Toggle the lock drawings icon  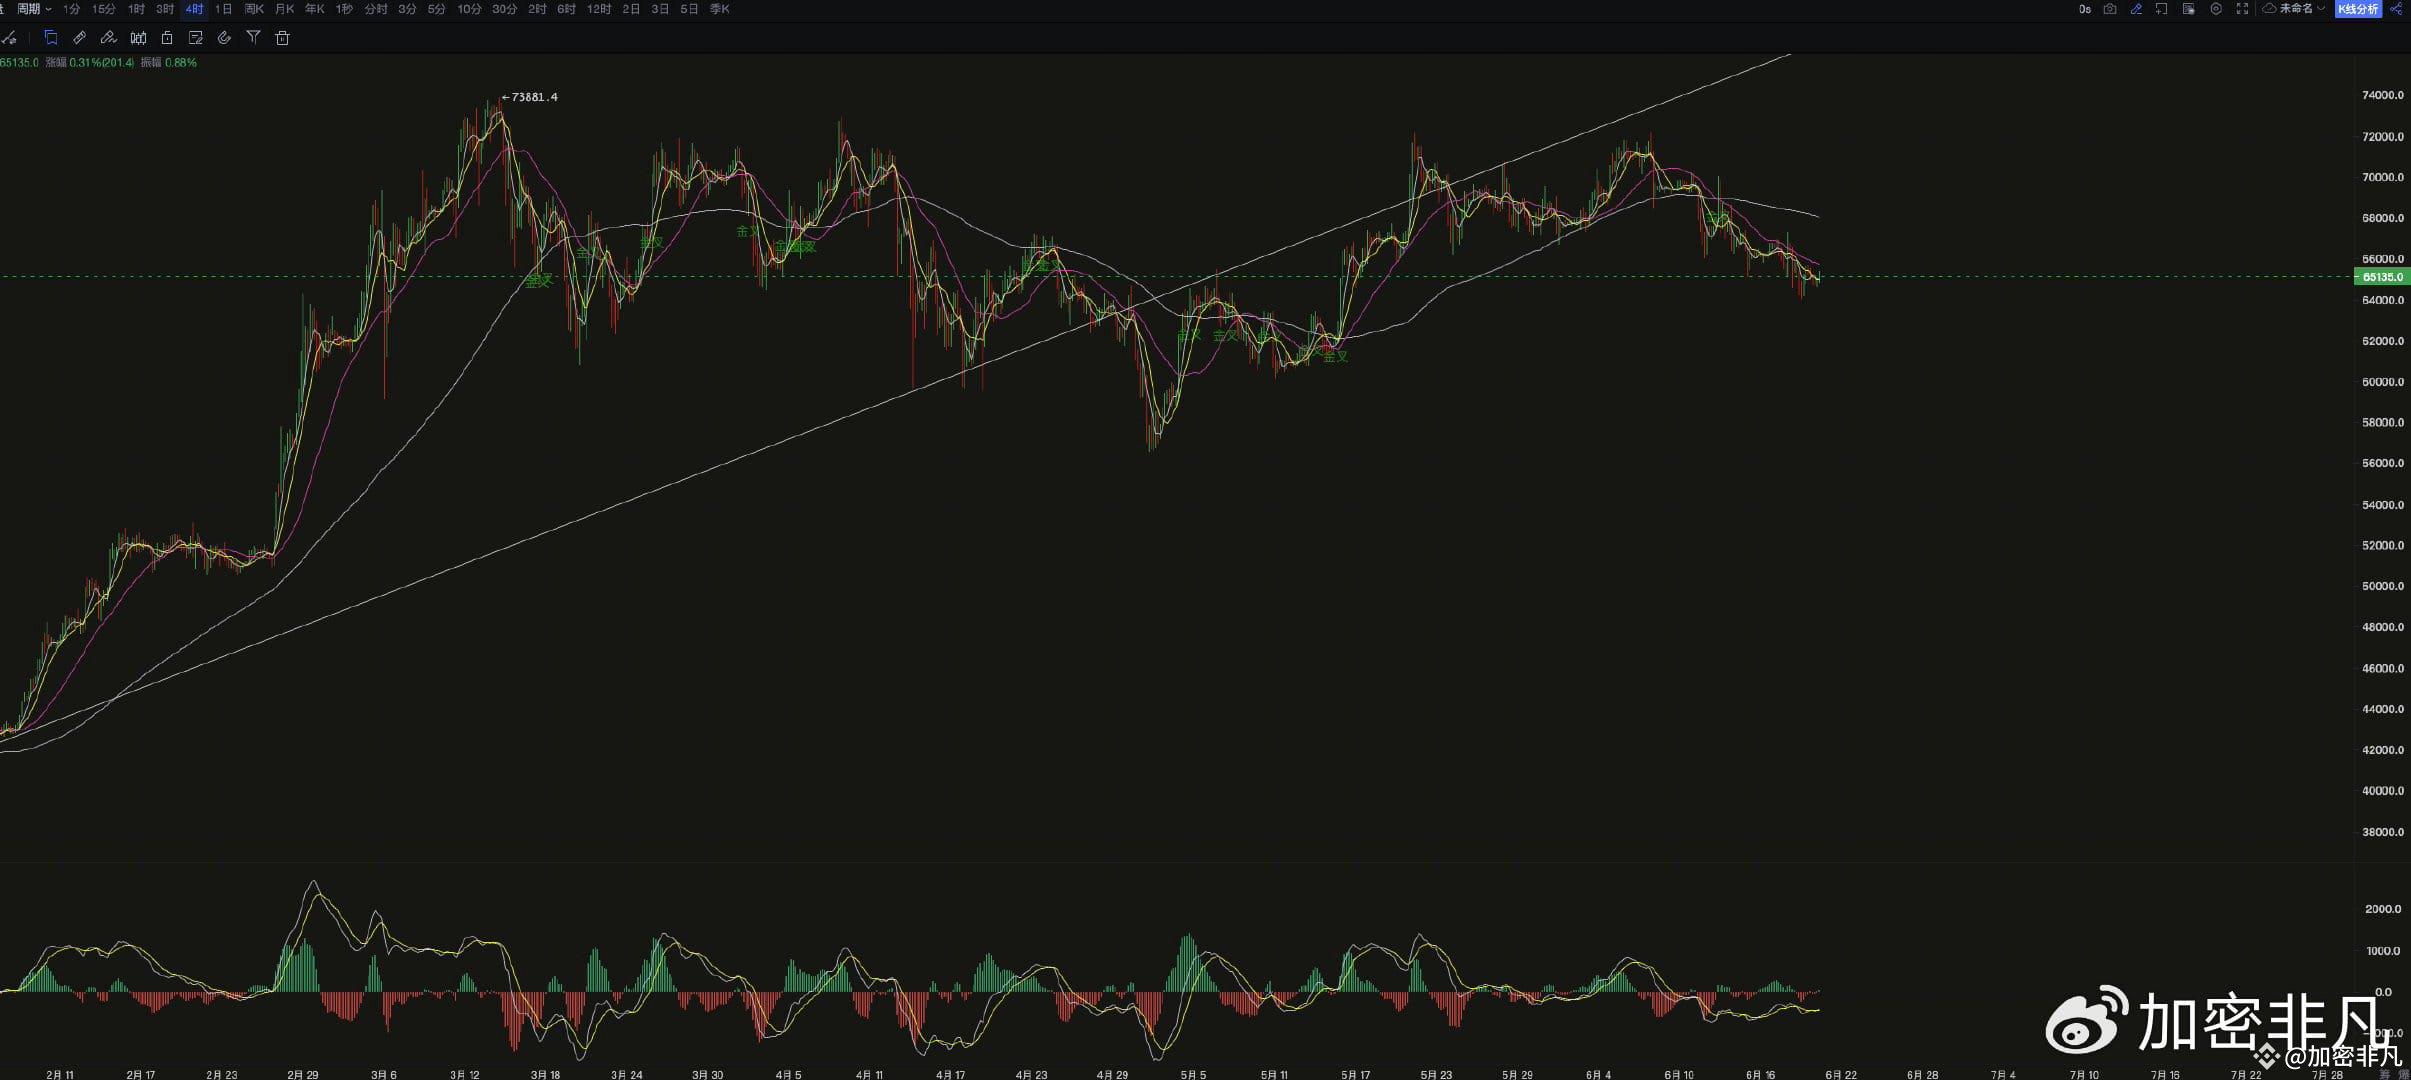[x=167, y=38]
